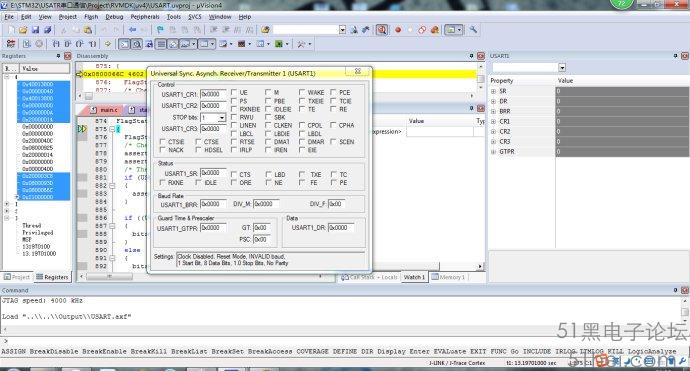Open the STOP bits dropdown
Viewport: 690px width, 371px height.
coord(222,118)
